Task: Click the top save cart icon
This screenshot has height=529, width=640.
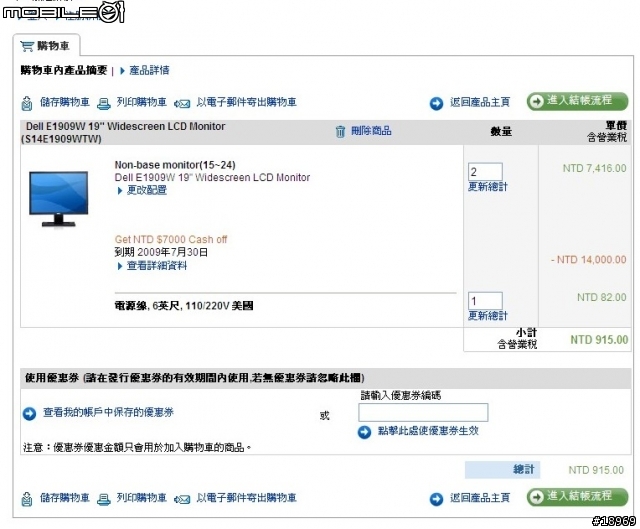Action: [x=27, y=103]
